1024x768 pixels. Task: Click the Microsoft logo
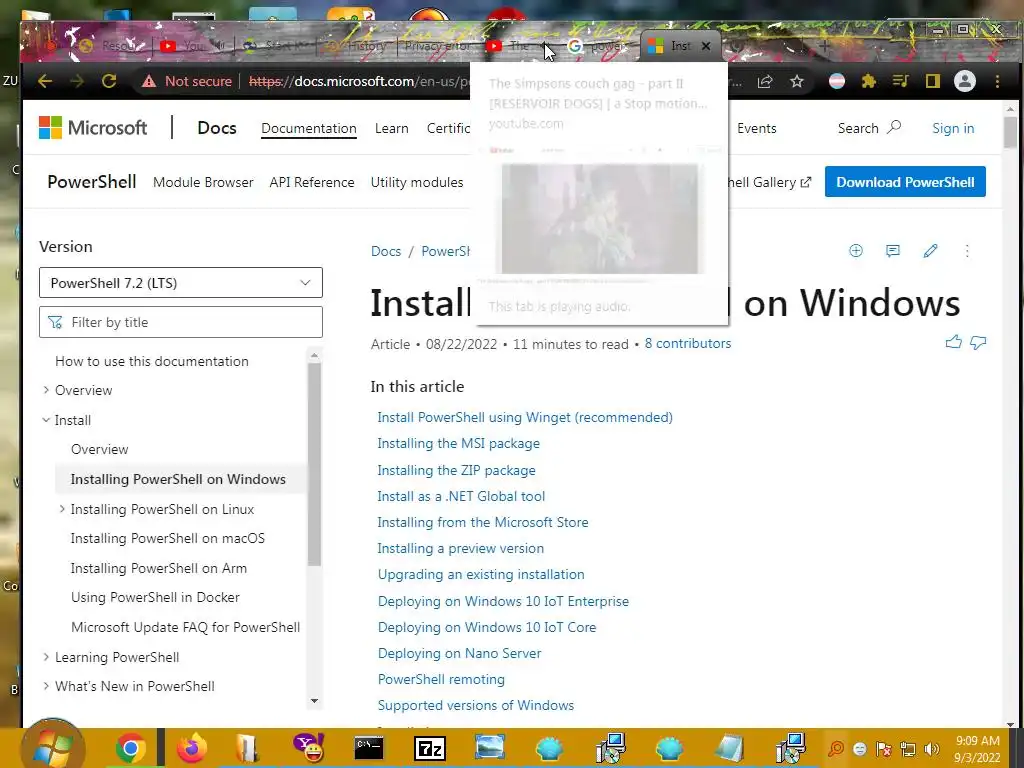pos(93,127)
